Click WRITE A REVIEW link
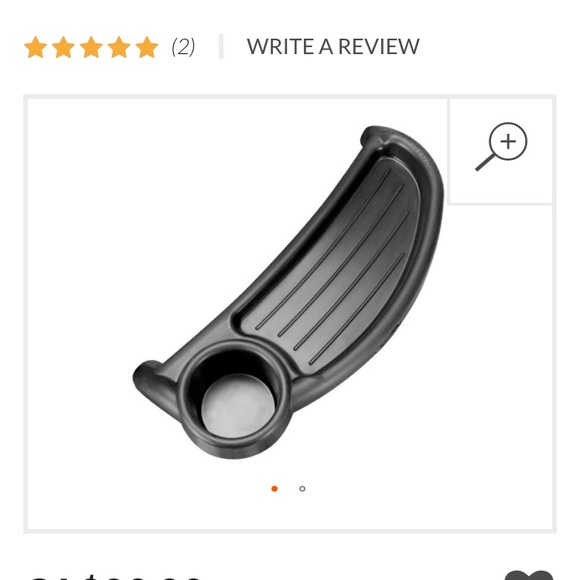This screenshot has height=580, width=580. point(333,47)
